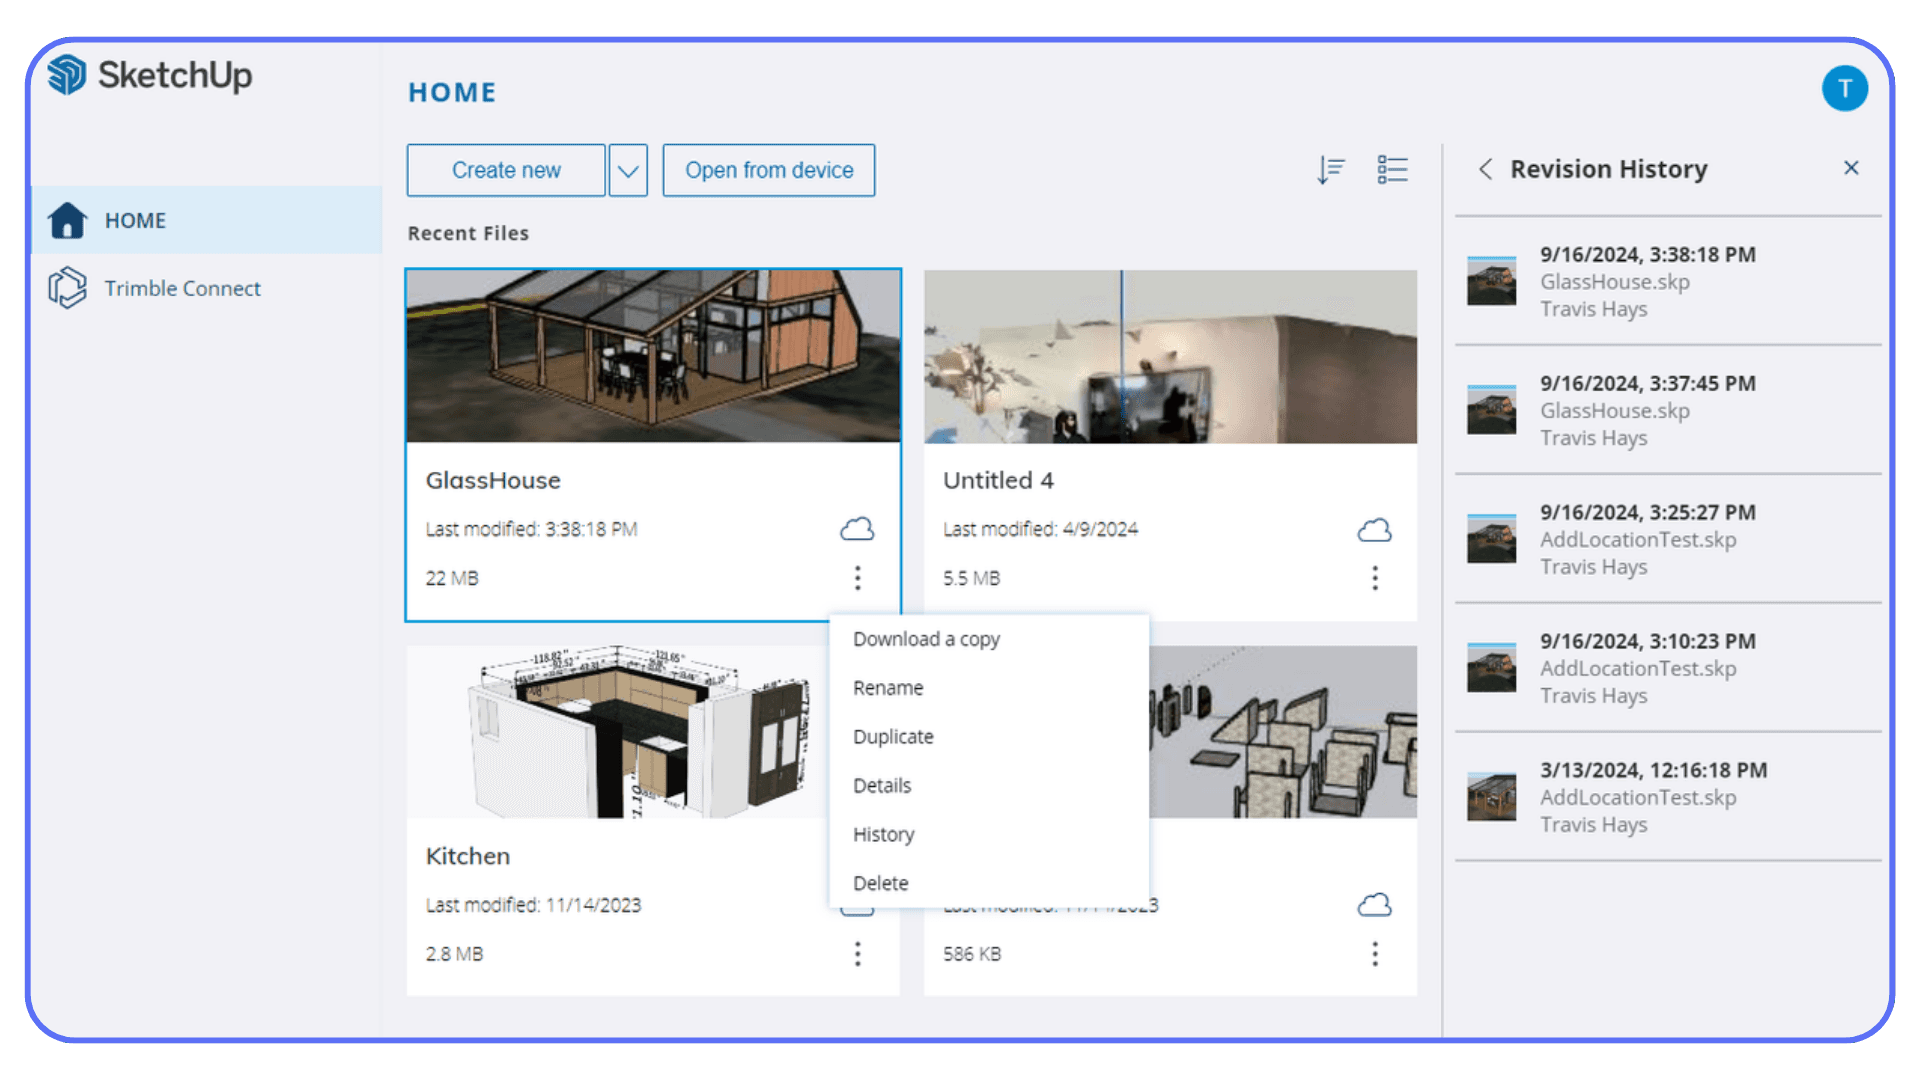Click Open from device
1920x1080 pixels.
click(768, 170)
